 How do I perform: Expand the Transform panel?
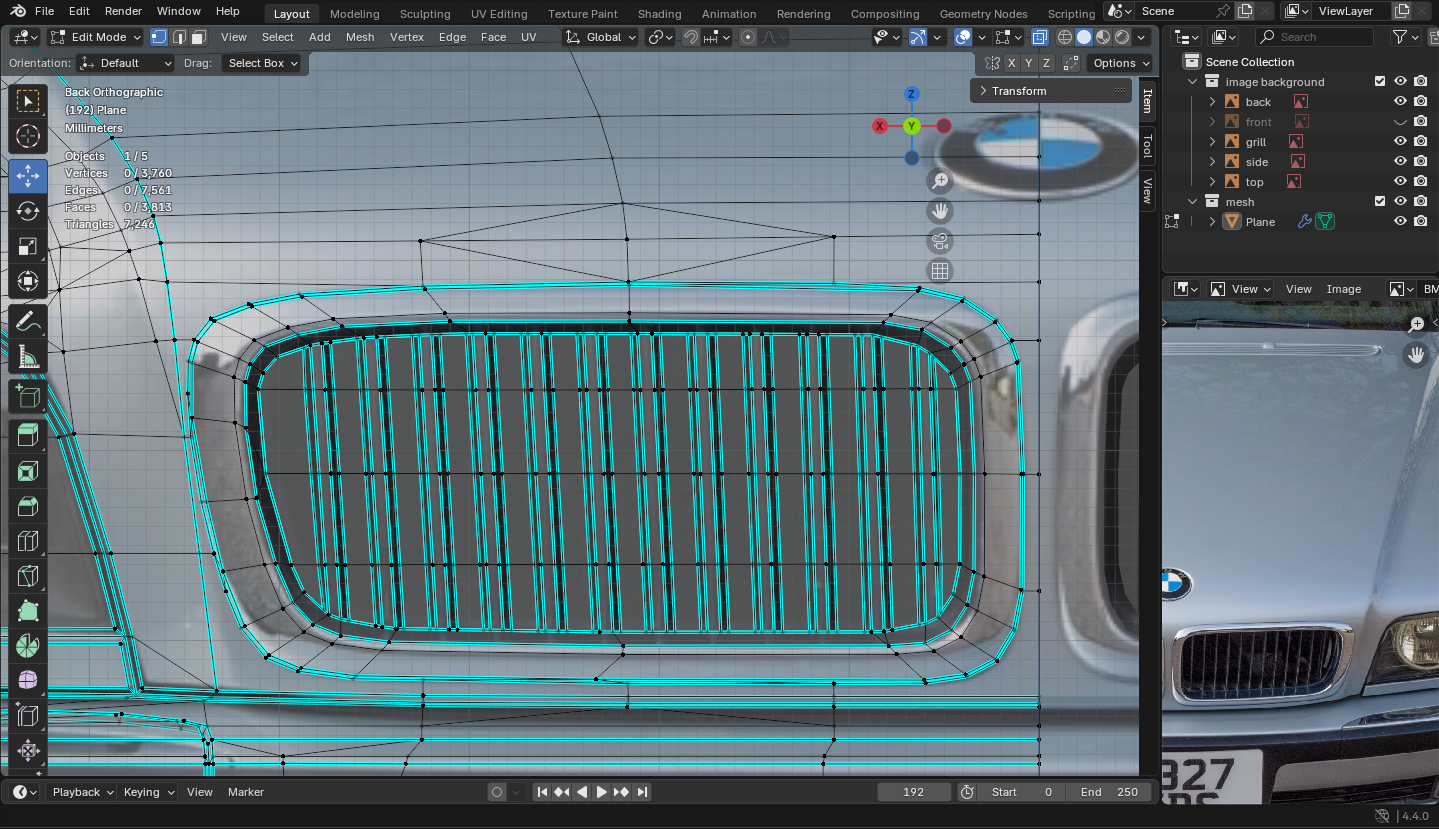pos(1018,91)
